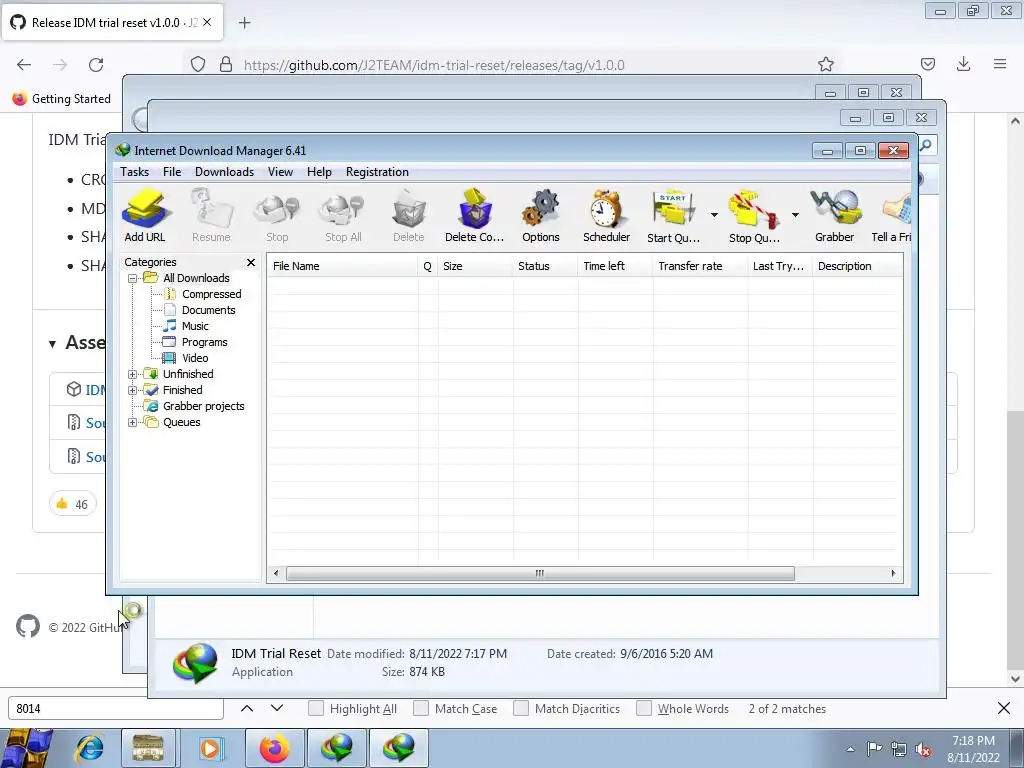Select the Compressed category
This screenshot has width=1024, height=768.
coord(212,294)
